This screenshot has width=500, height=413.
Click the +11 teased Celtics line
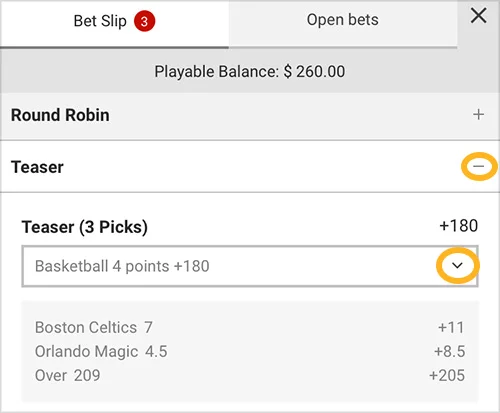451,327
